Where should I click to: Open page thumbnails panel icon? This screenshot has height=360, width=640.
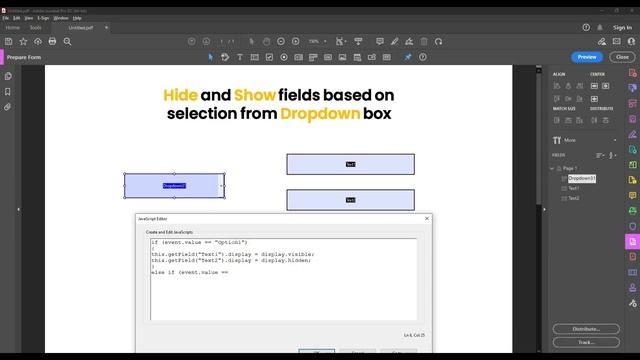pos(8,76)
